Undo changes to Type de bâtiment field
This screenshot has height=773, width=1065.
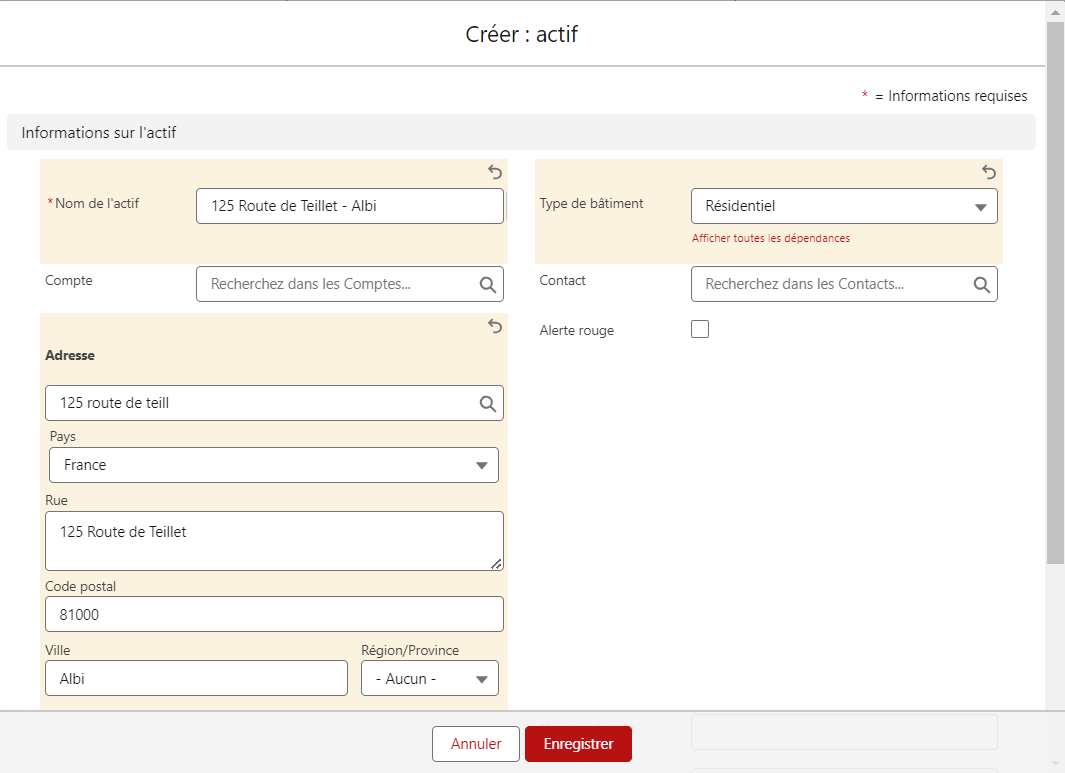pyautogui.click(x=989, y=173)
